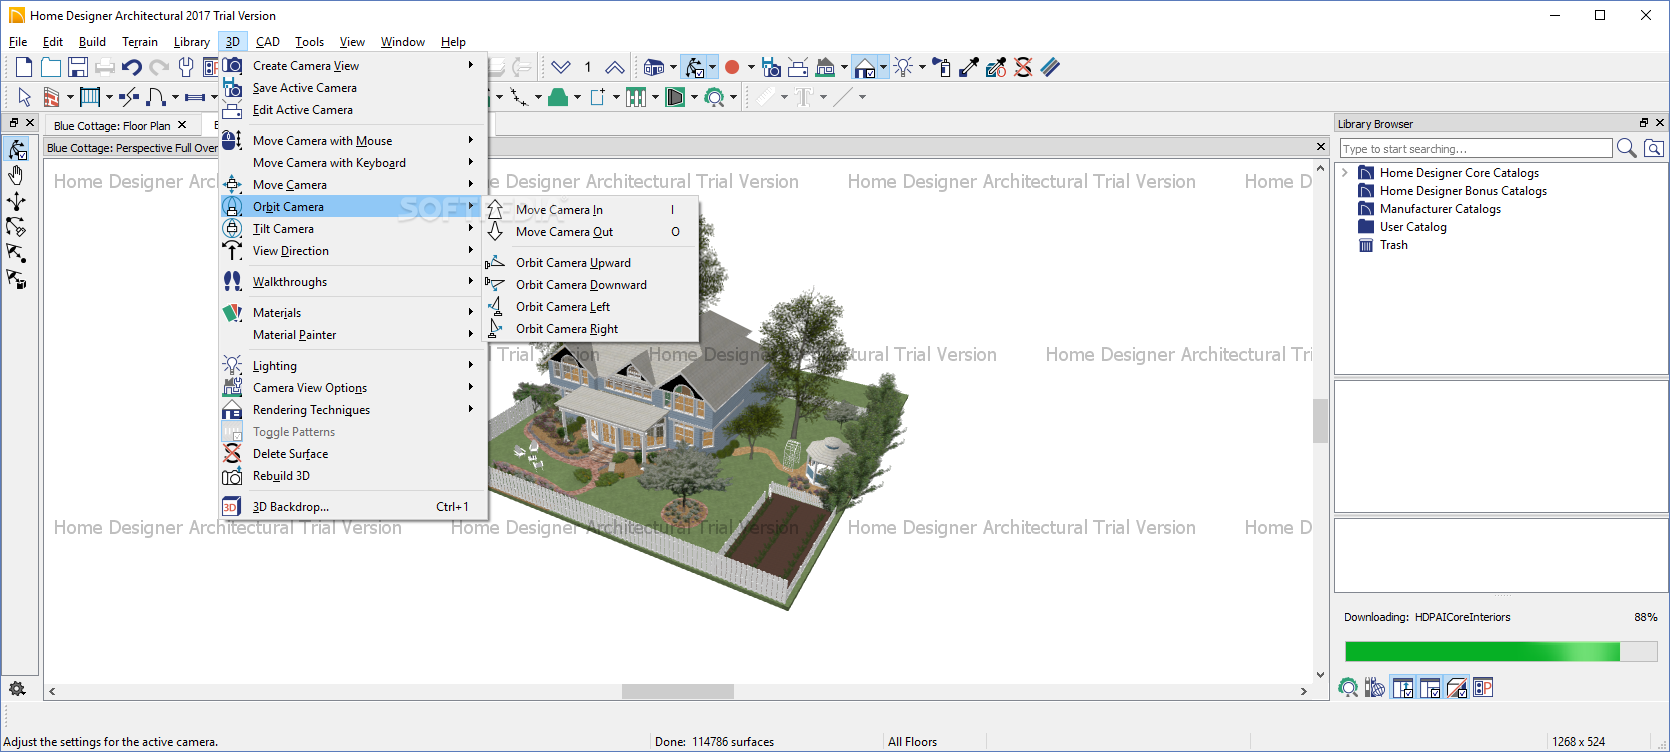Viewport: 1670px width, 752px height.
Task: Select Trash in the library tree
Action: pos(1393,245)
